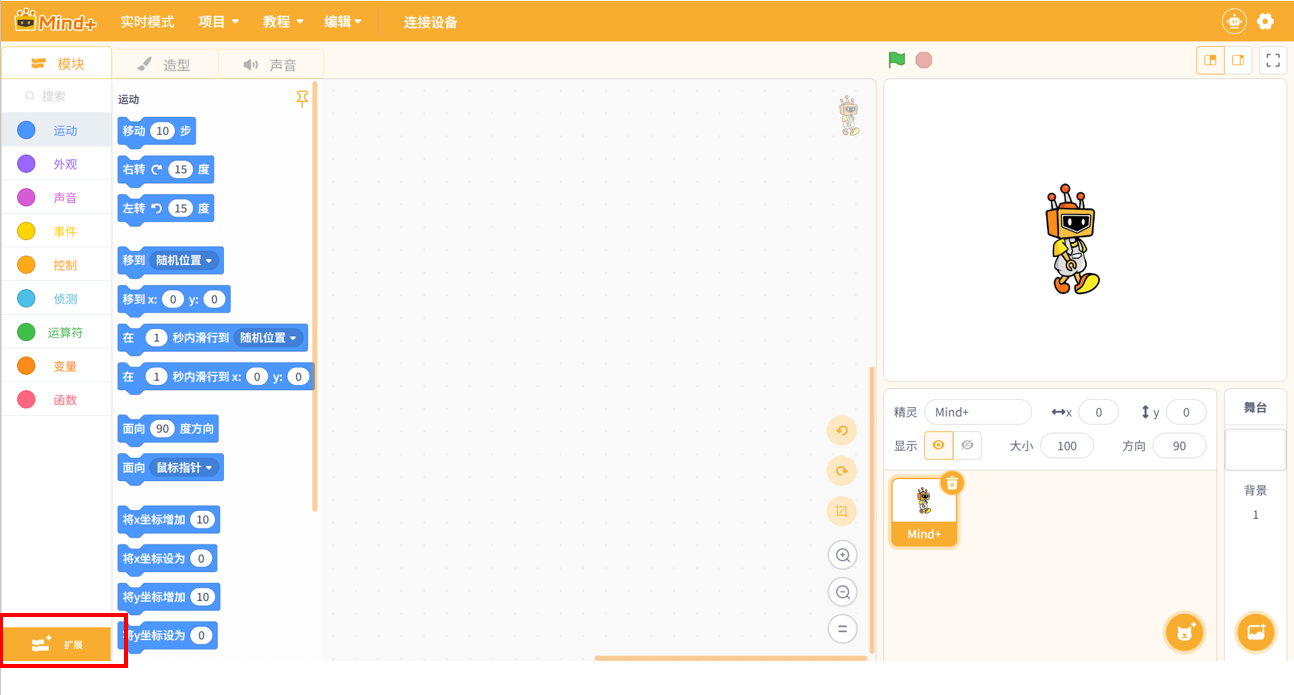Zoom out on the script workspace
Screen dimensions: 1294x695
[x=842, y=592]
